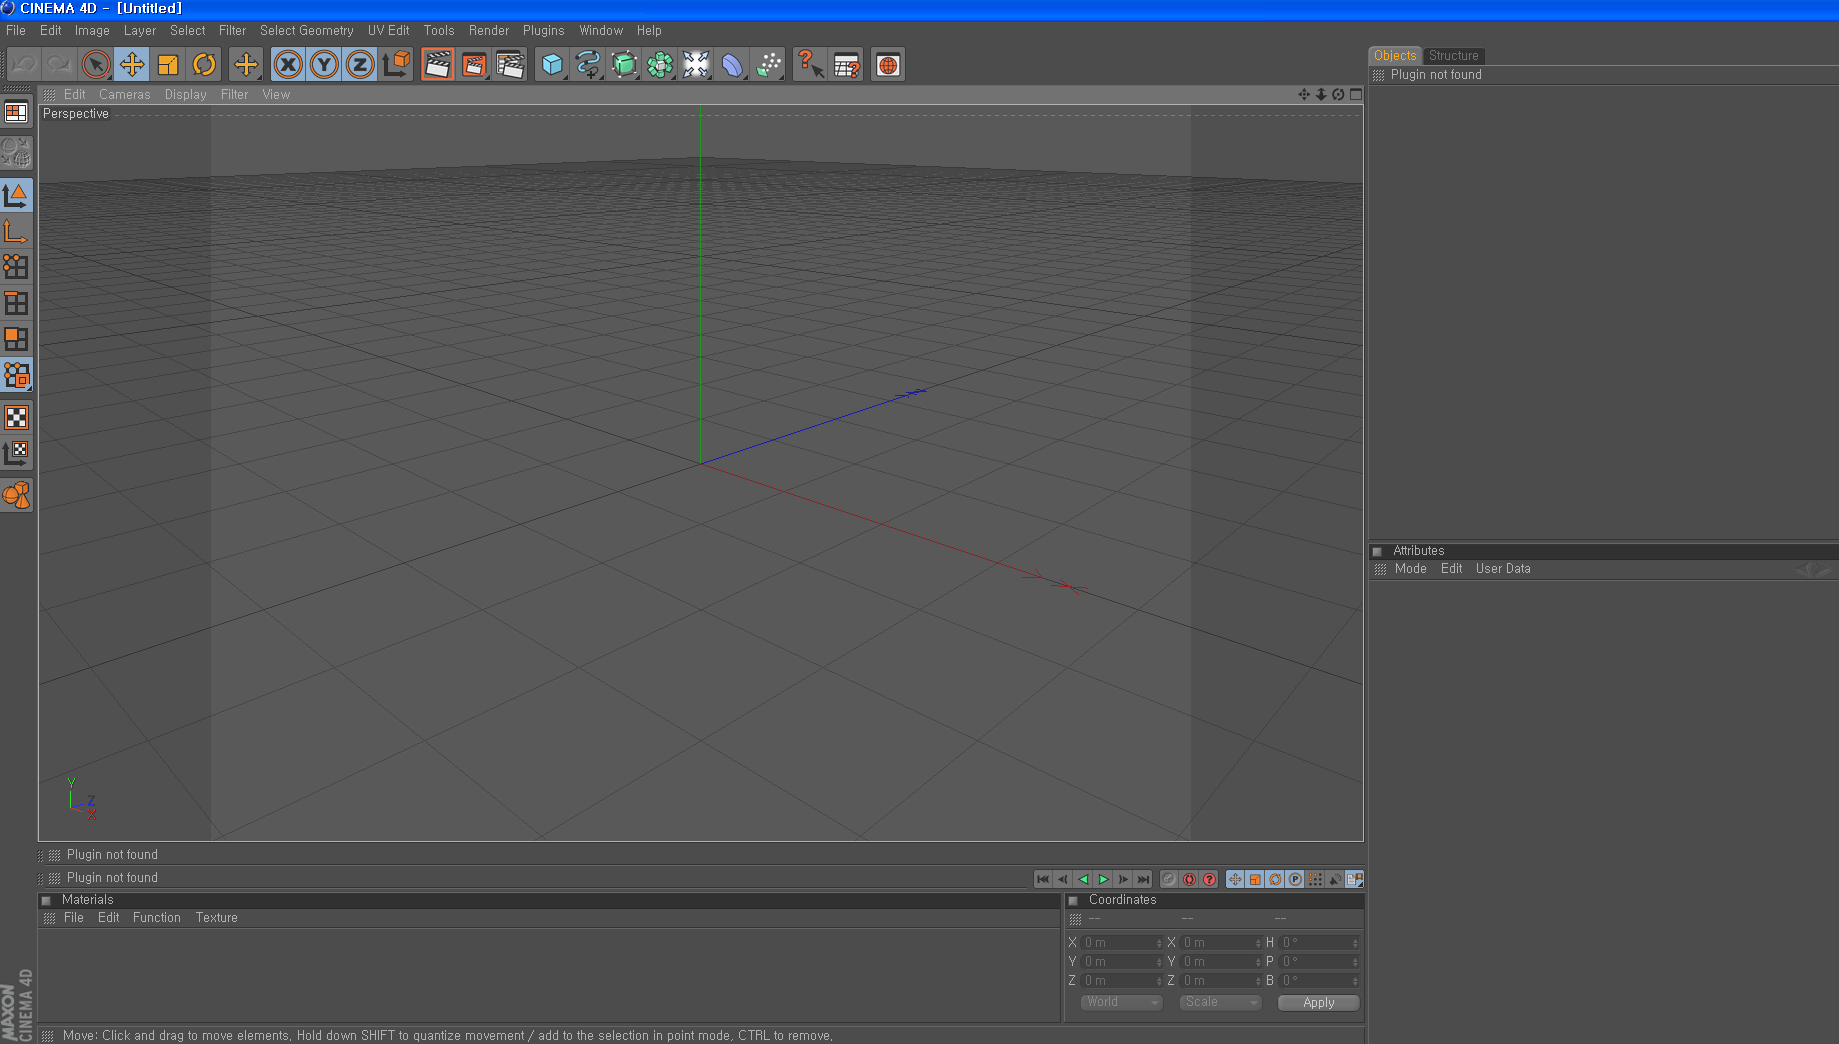The height and width of the screenshot is (1044, 1839).
Task: Click the Context Help pointer icon
Action: click(x=810, y=65)
